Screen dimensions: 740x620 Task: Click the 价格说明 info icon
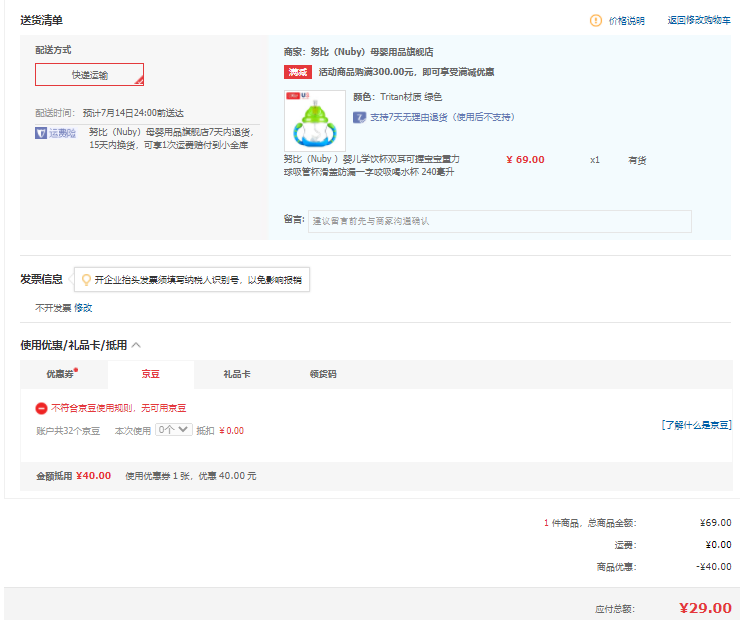(596, 20)
